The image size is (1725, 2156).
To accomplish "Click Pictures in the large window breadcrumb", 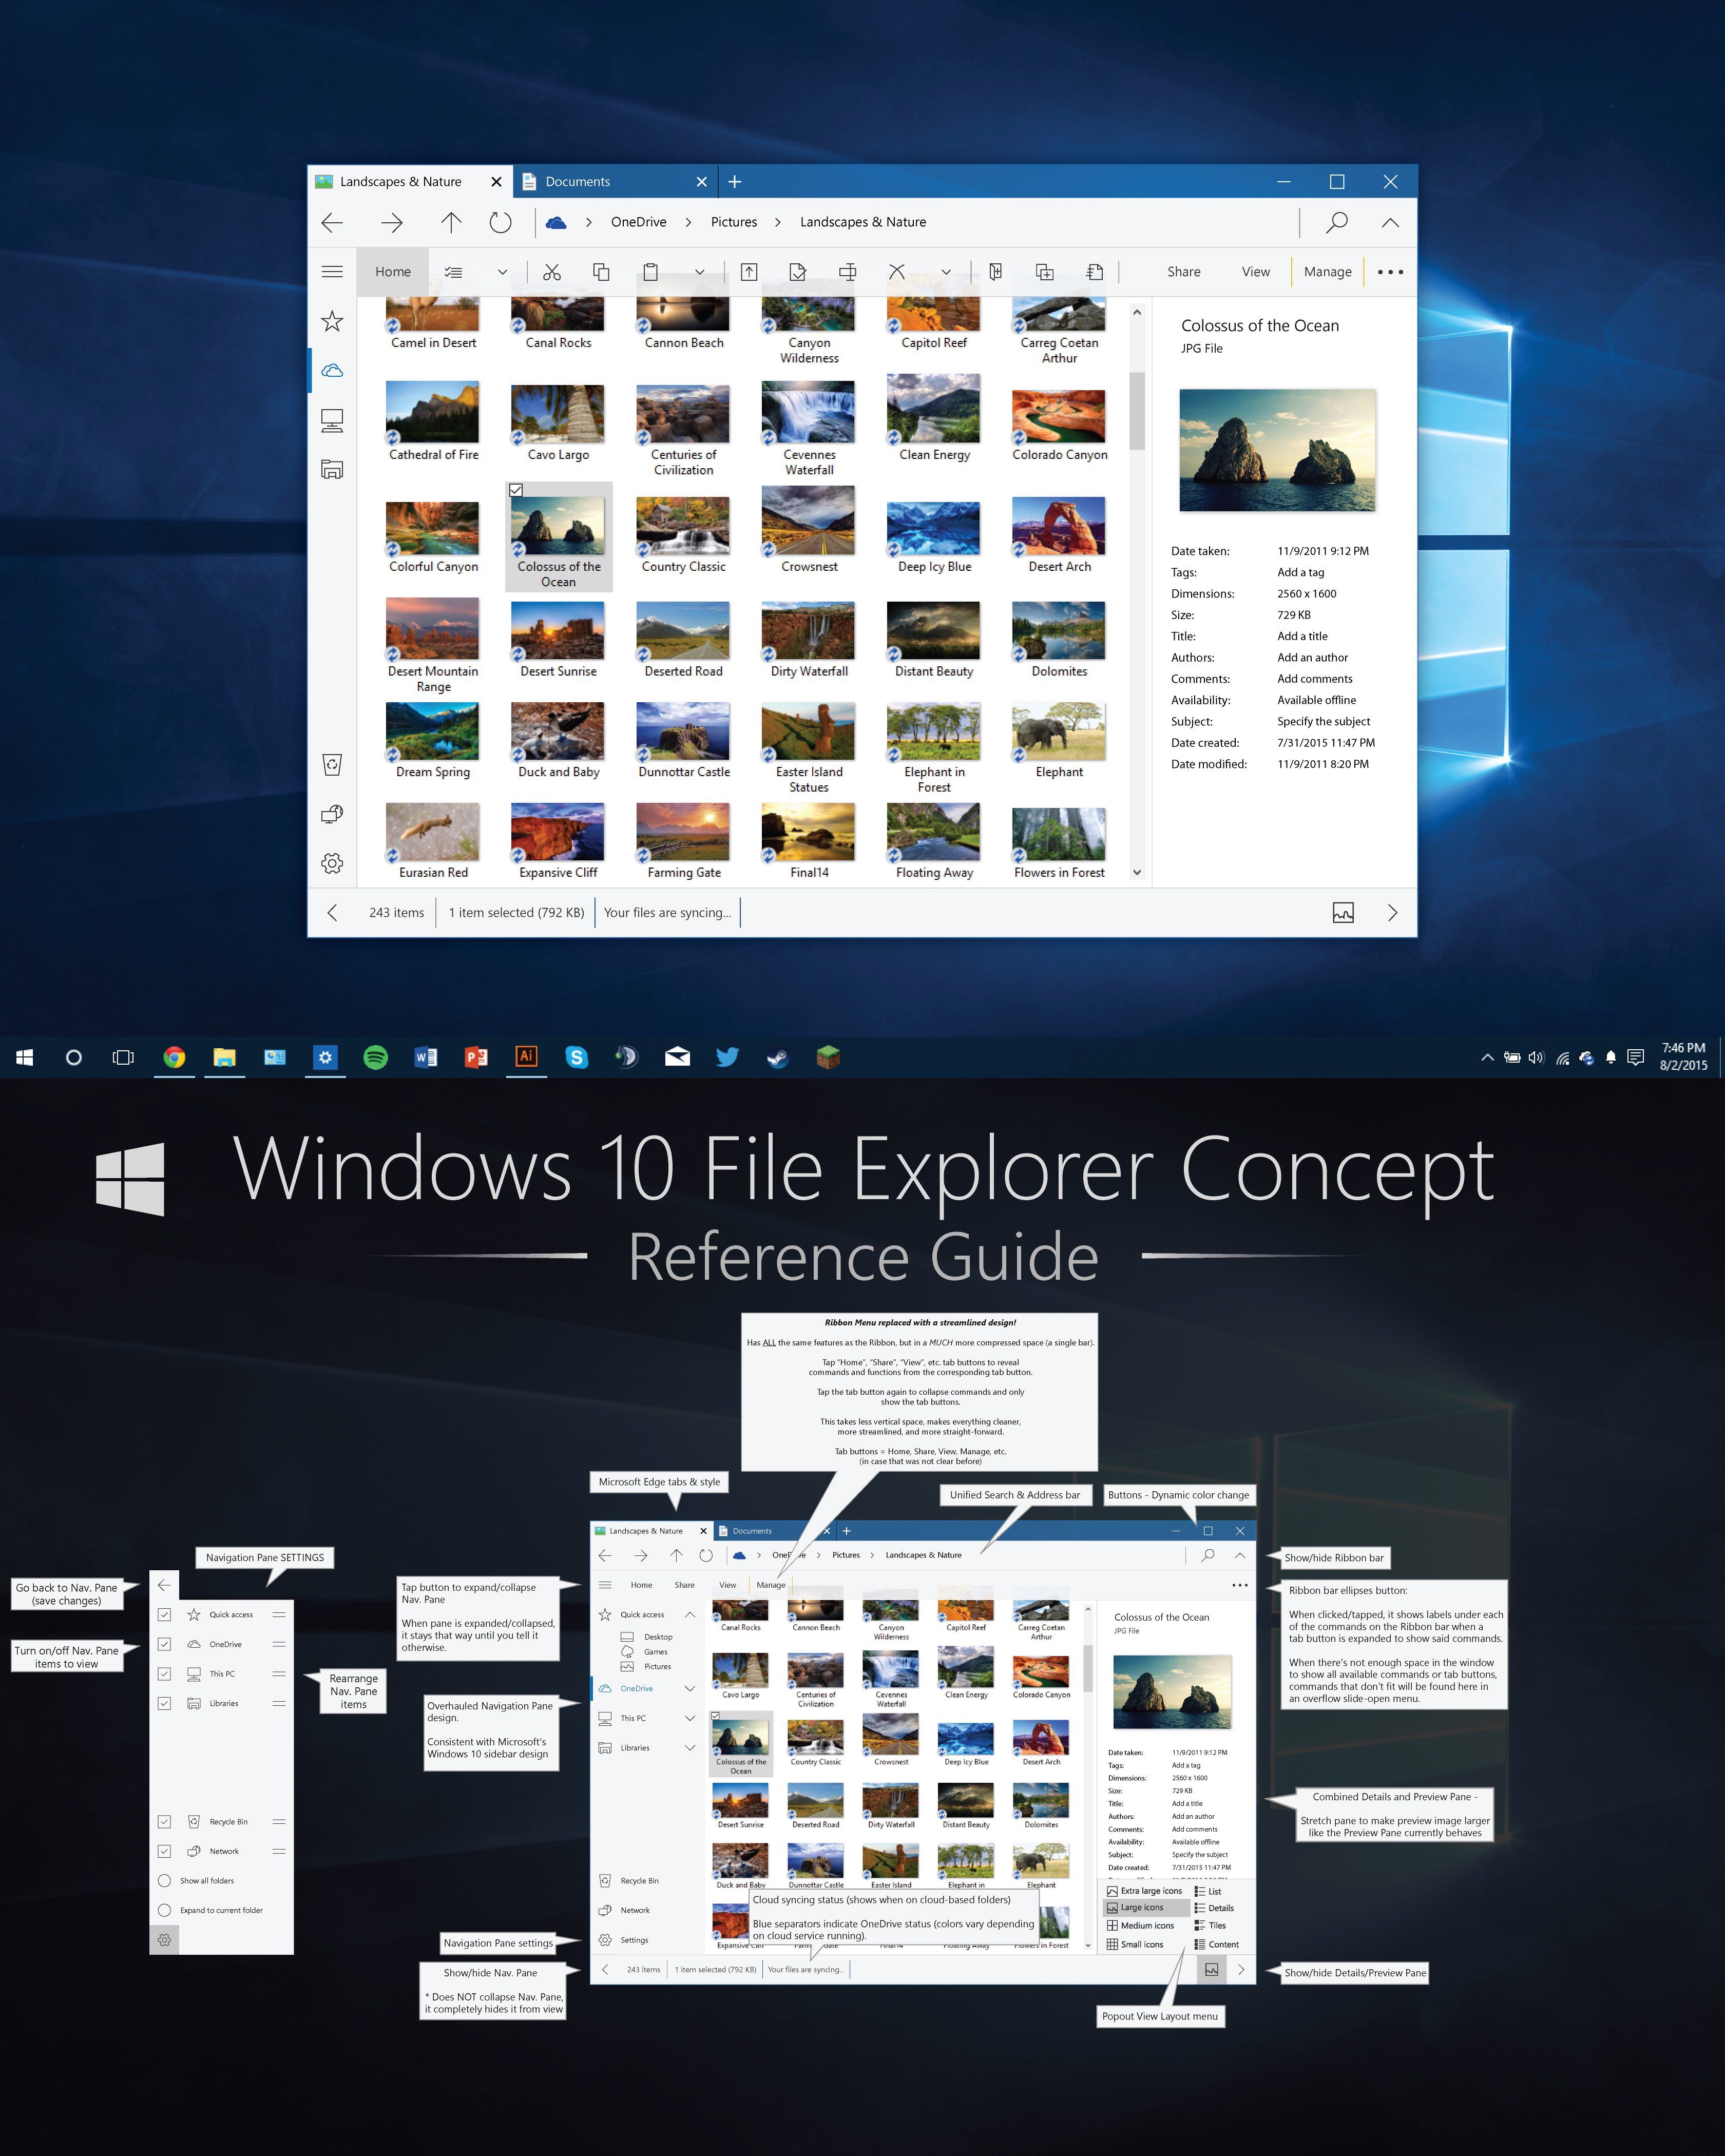I will [733, 222].
